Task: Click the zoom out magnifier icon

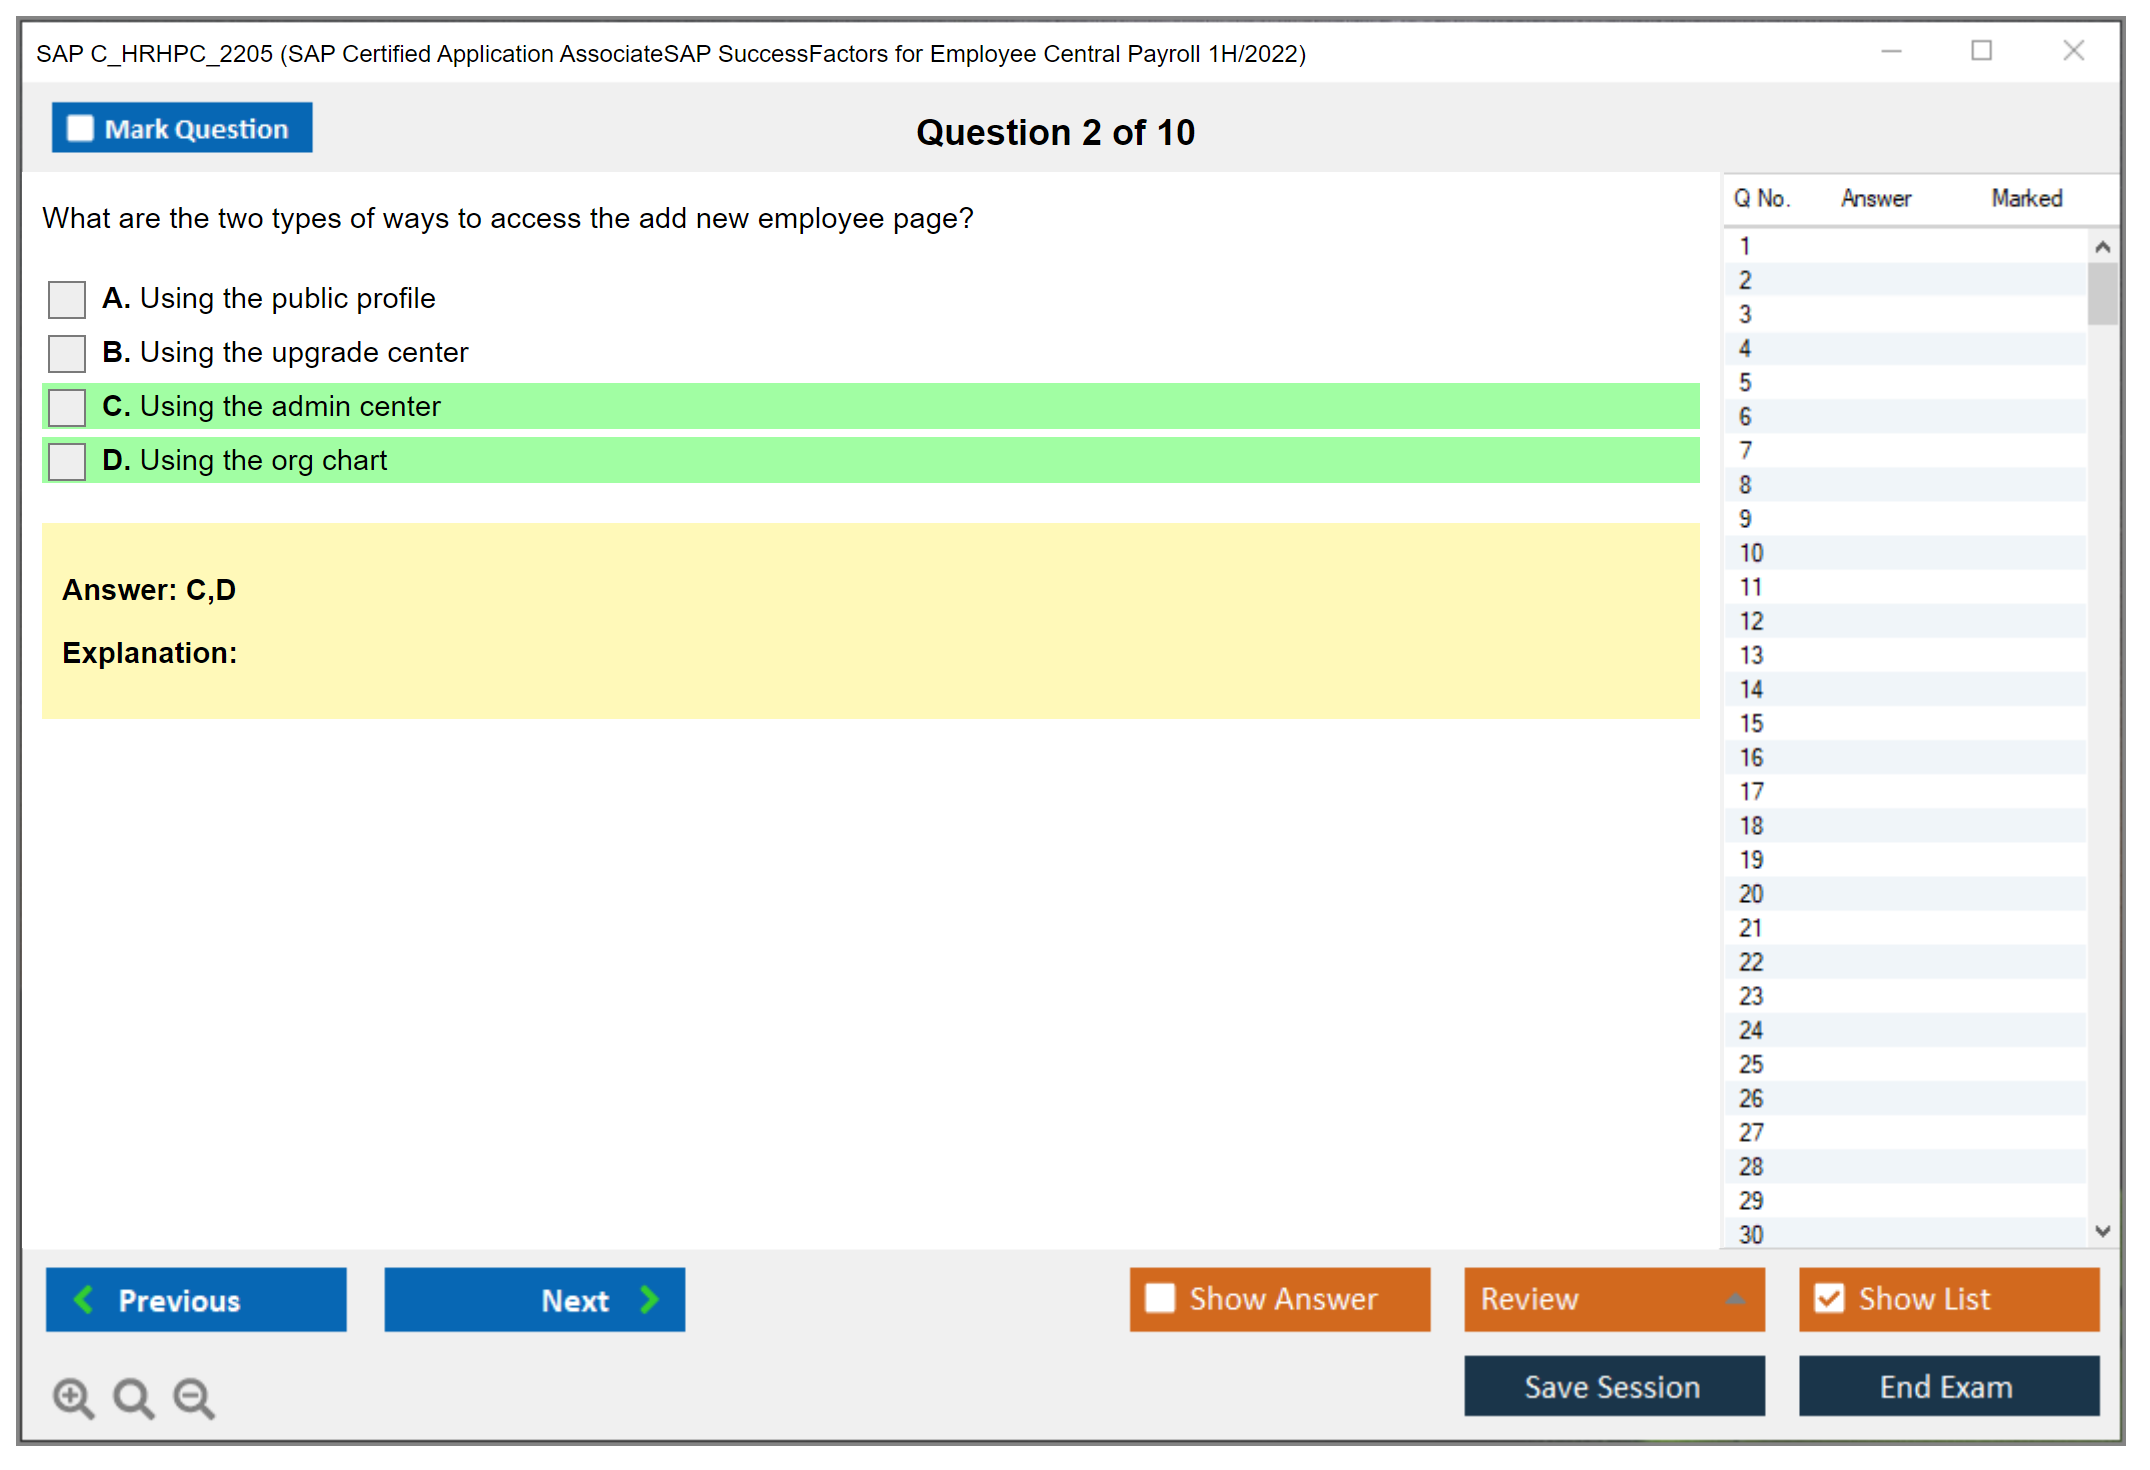Action: pos(194,1397)
